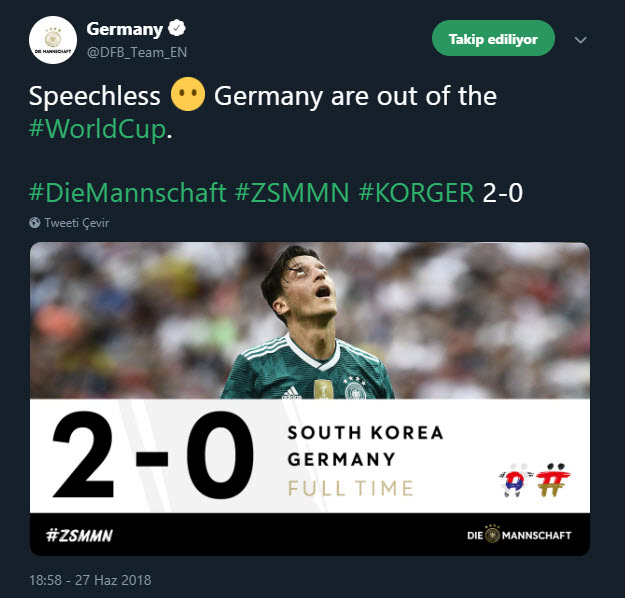This screenshot has height=598, width=625.
Task: Click the South Korea flag emblem in image
Action: [x=511, y=478]
